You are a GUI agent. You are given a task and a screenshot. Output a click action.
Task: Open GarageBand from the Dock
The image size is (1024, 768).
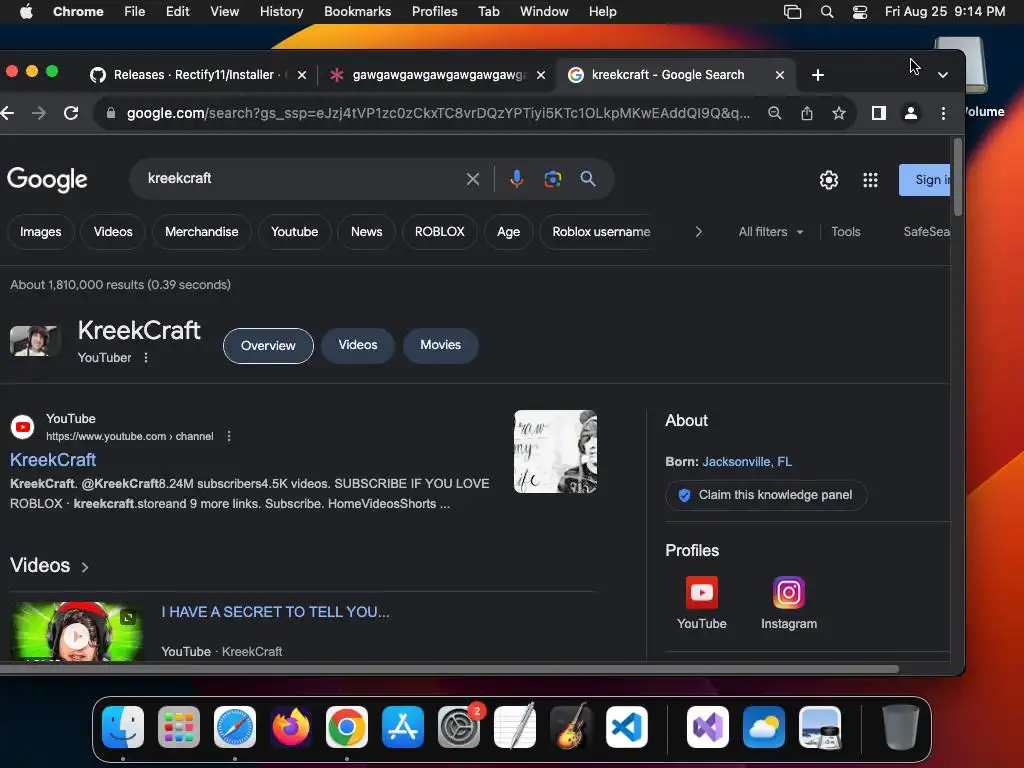point(571,727)
